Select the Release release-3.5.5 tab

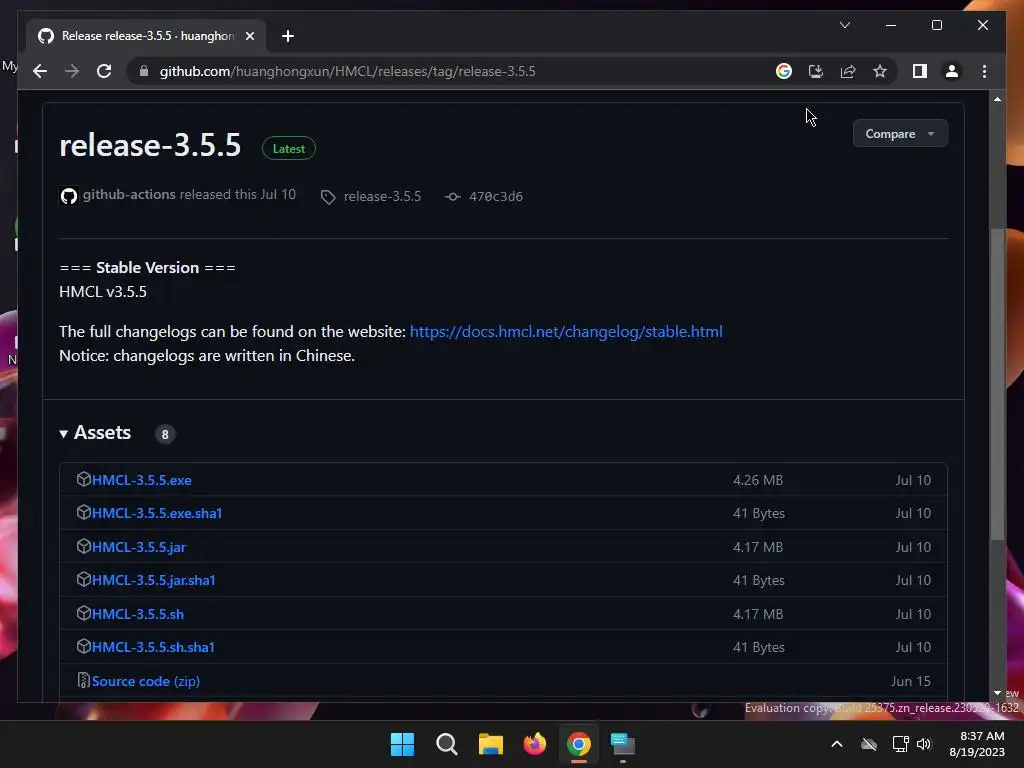coord(146,36)
